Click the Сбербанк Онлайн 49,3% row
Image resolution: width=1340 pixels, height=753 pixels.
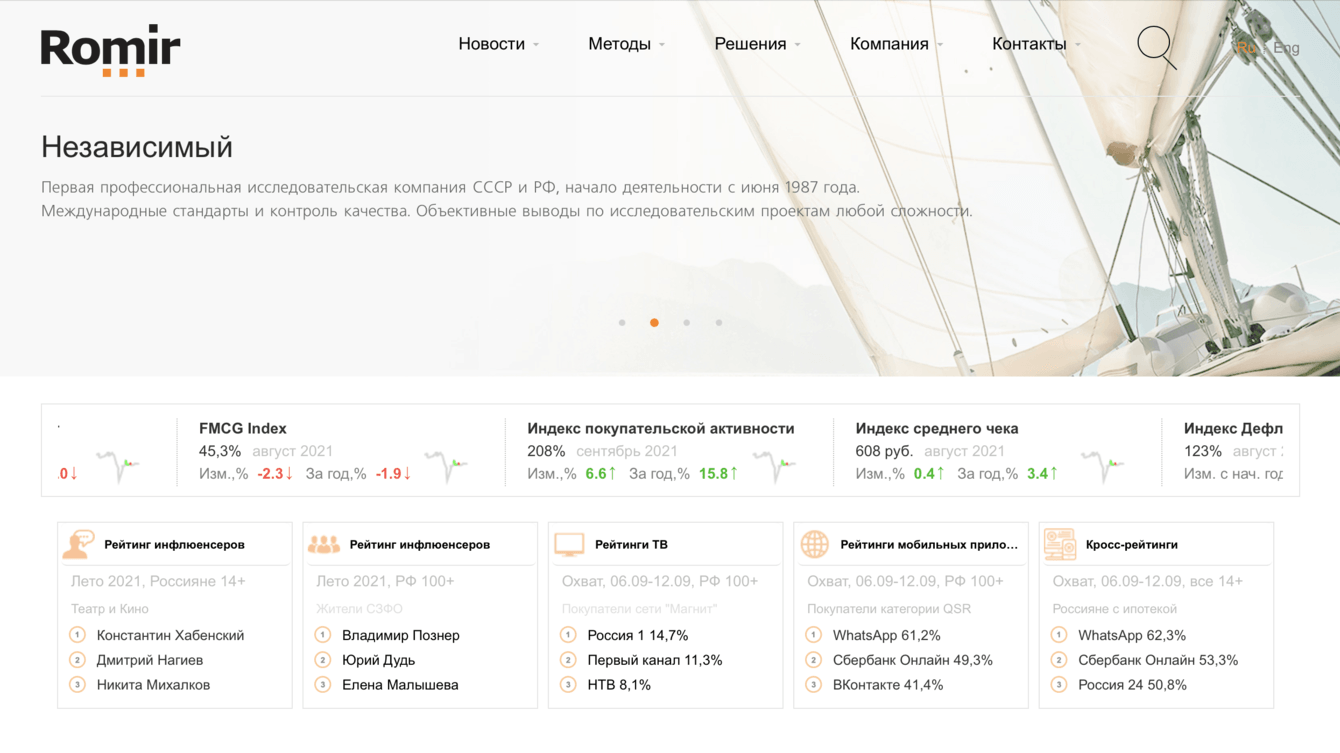(x=913, y=660)
